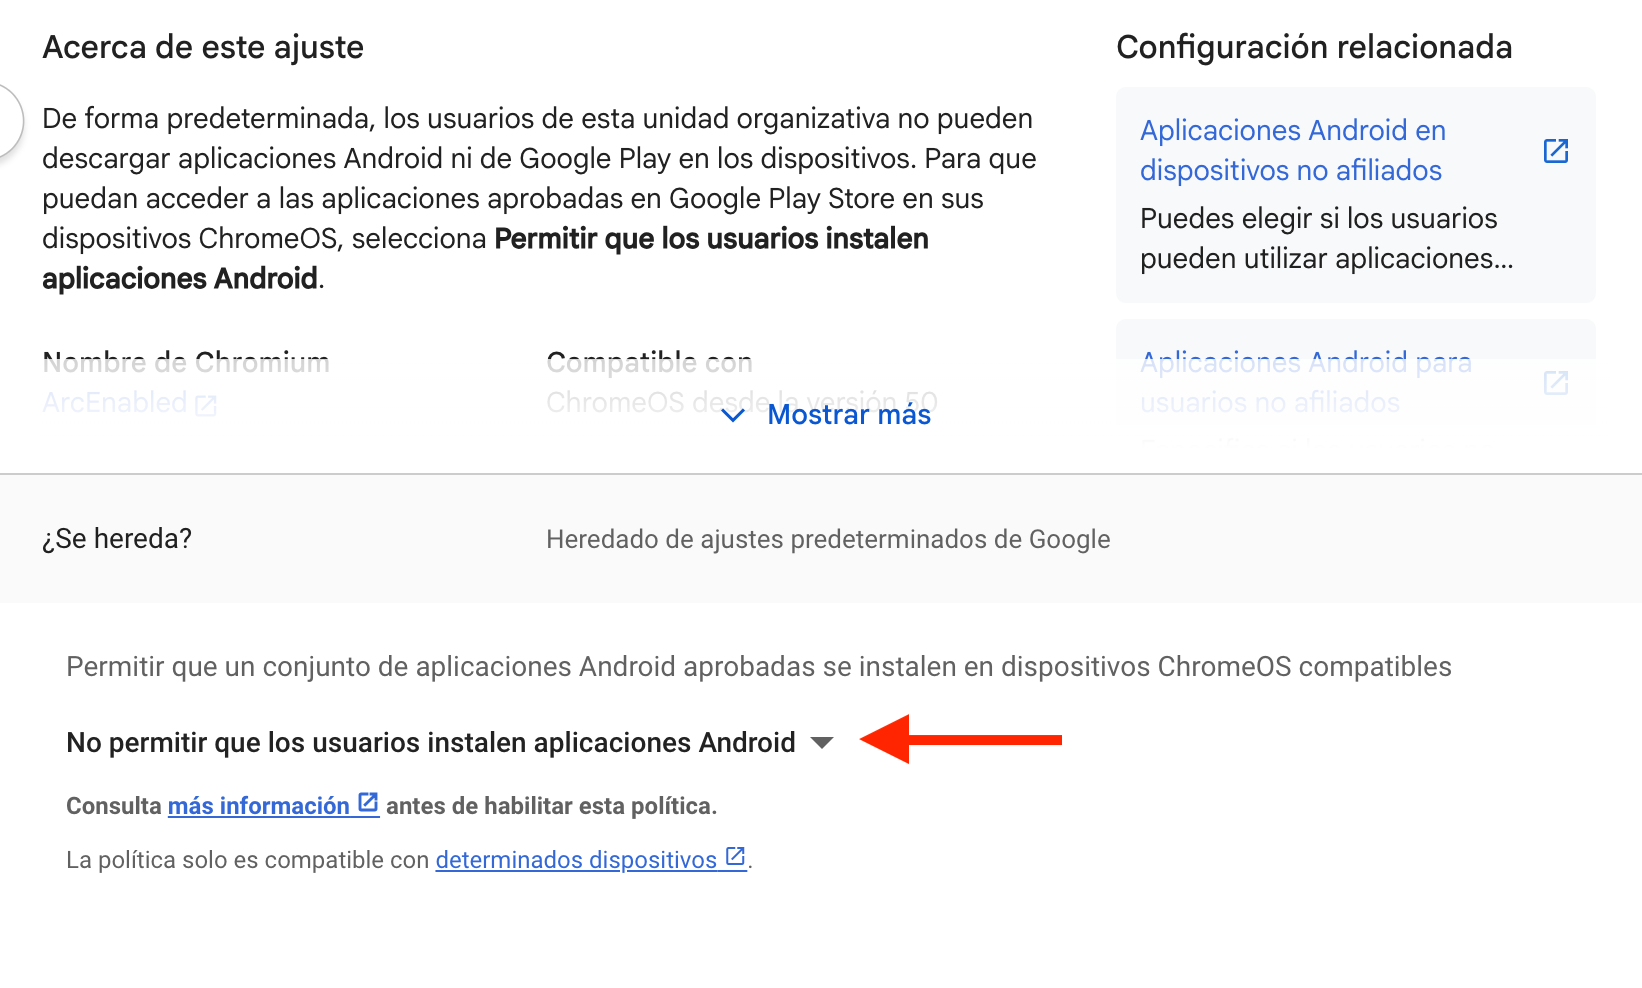
Task: Click external-link icon after "más información"
Action: pos(368,803)
